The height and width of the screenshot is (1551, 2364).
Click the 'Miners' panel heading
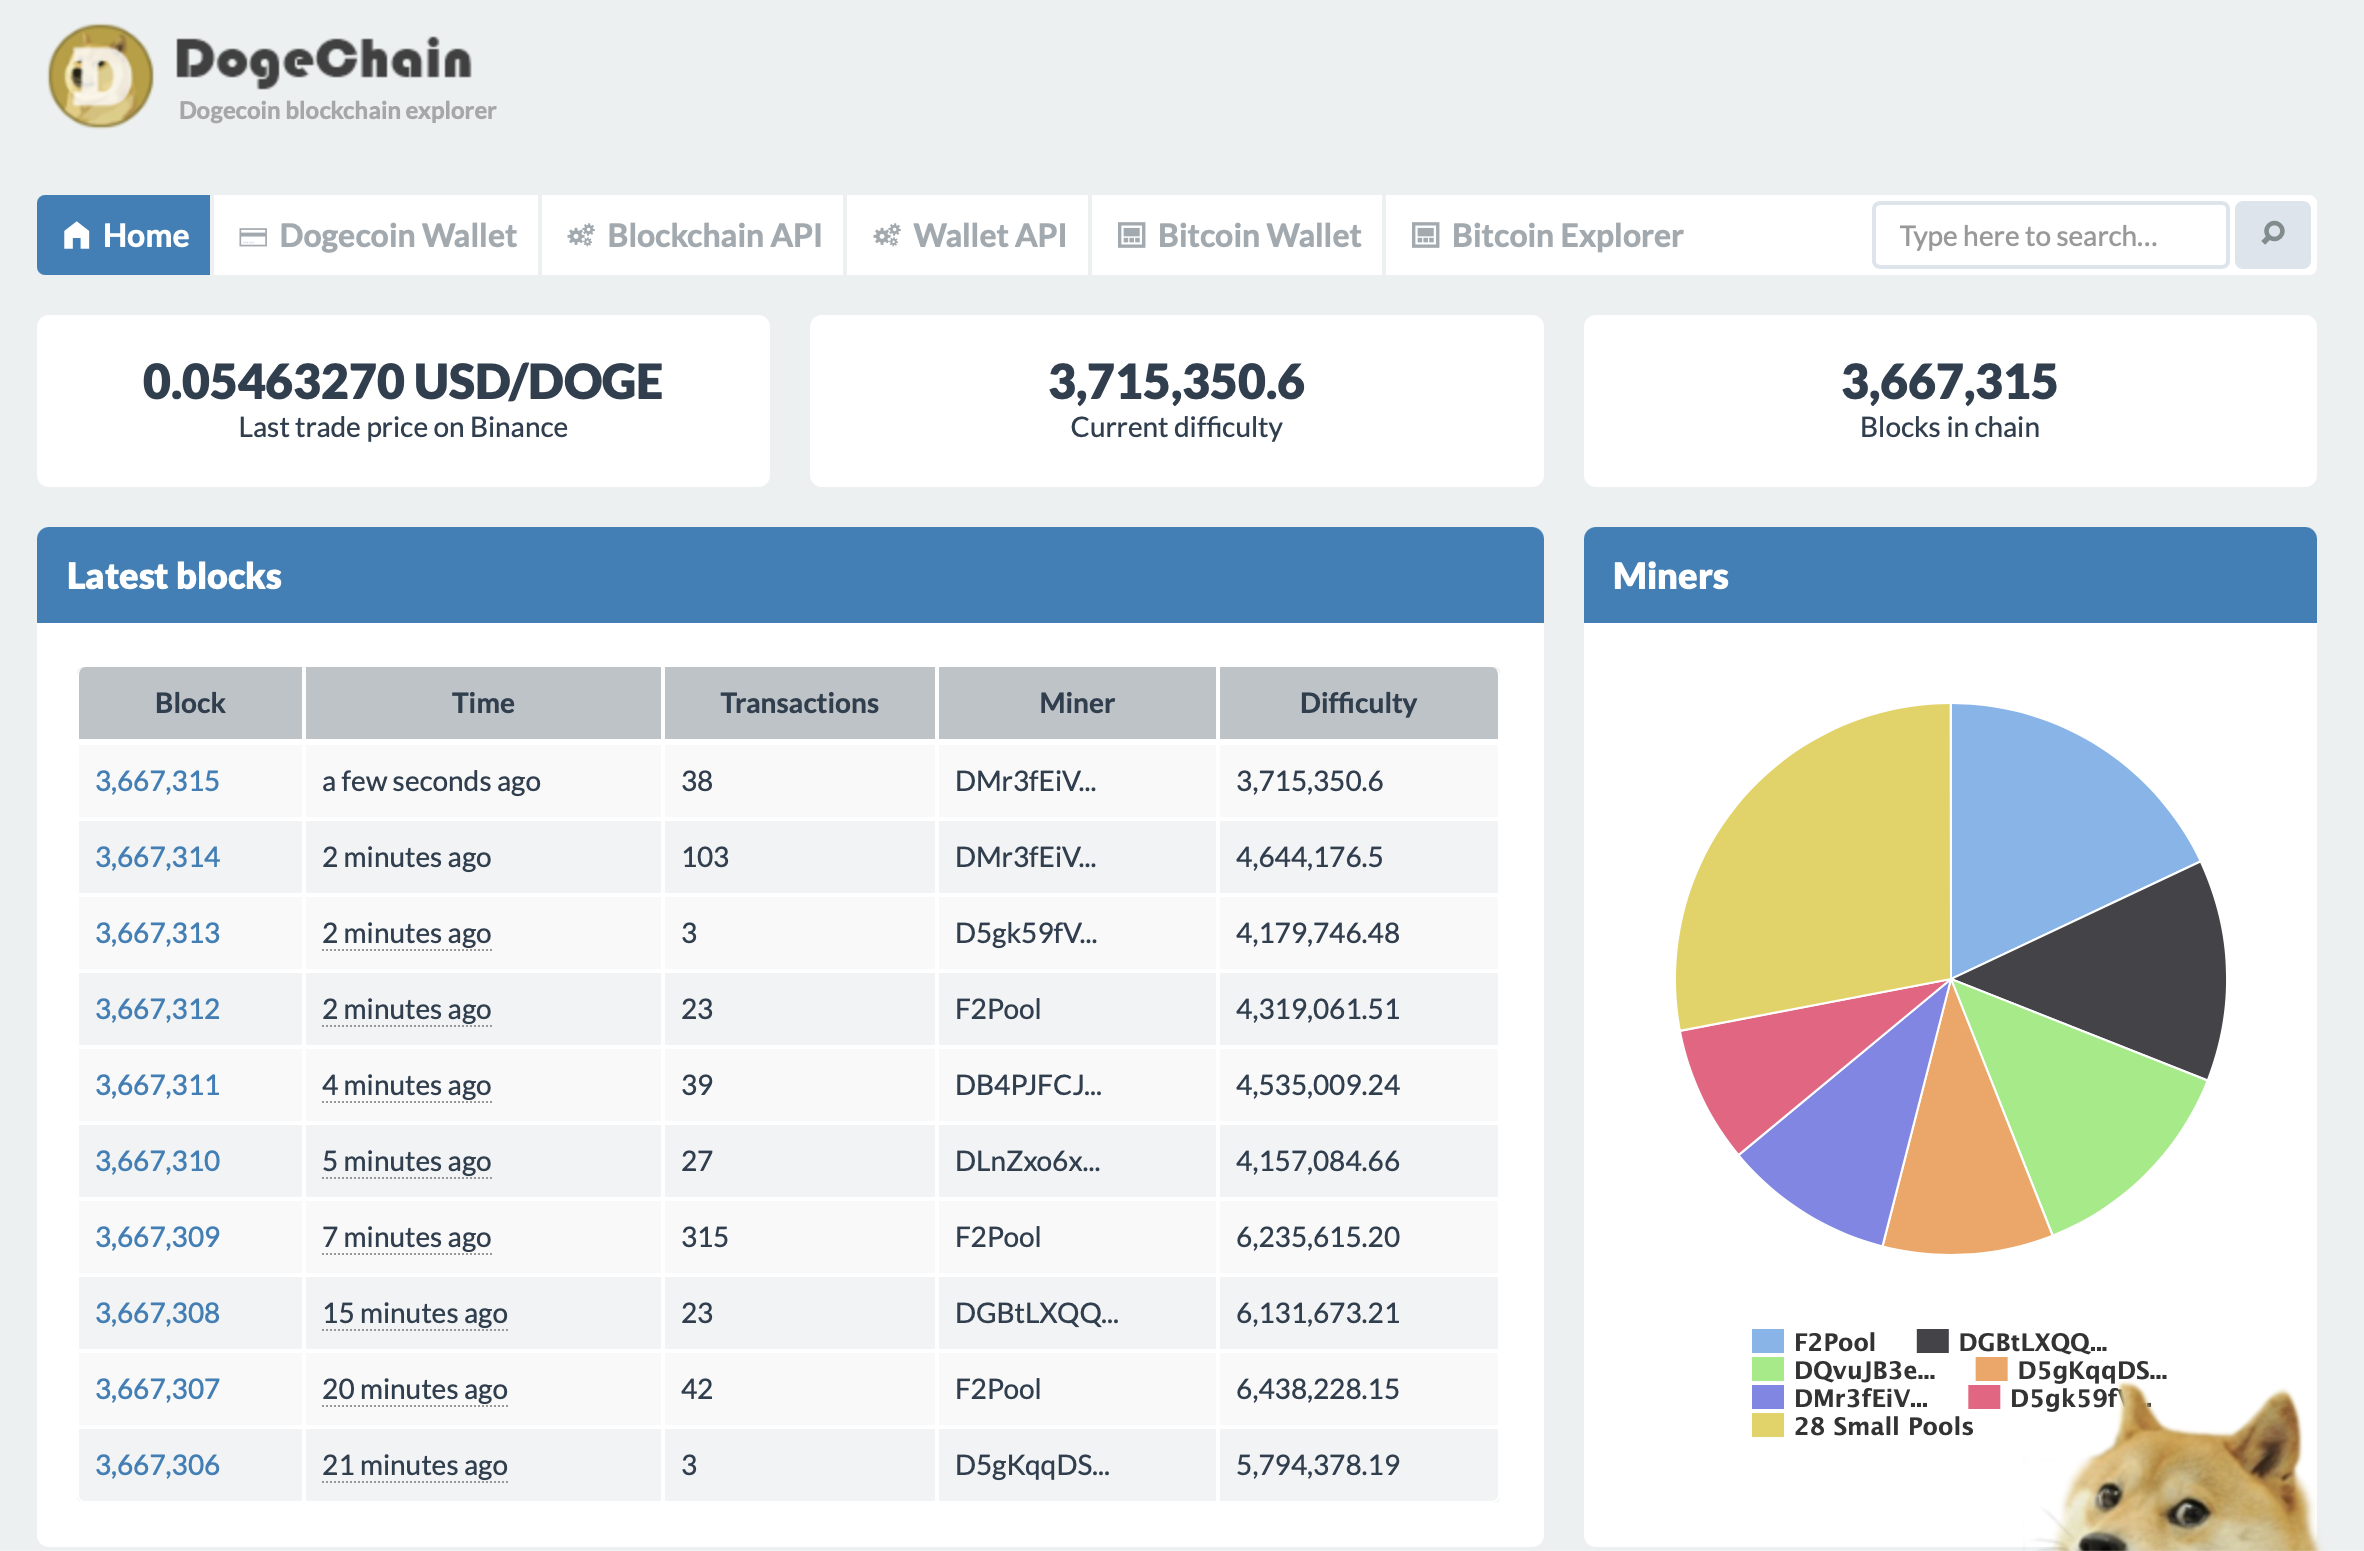tap(1670, 576)
